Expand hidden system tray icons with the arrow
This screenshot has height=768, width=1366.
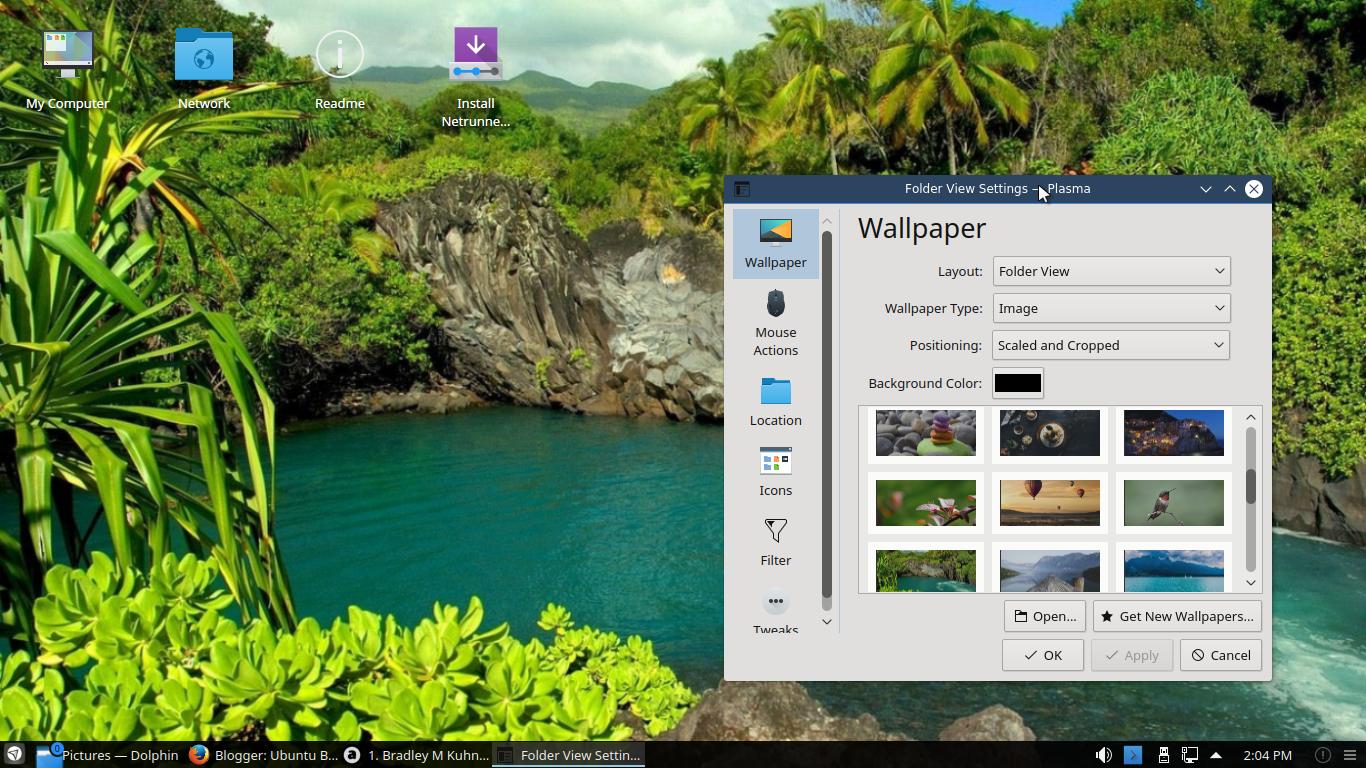click(x=1215, y=755)
